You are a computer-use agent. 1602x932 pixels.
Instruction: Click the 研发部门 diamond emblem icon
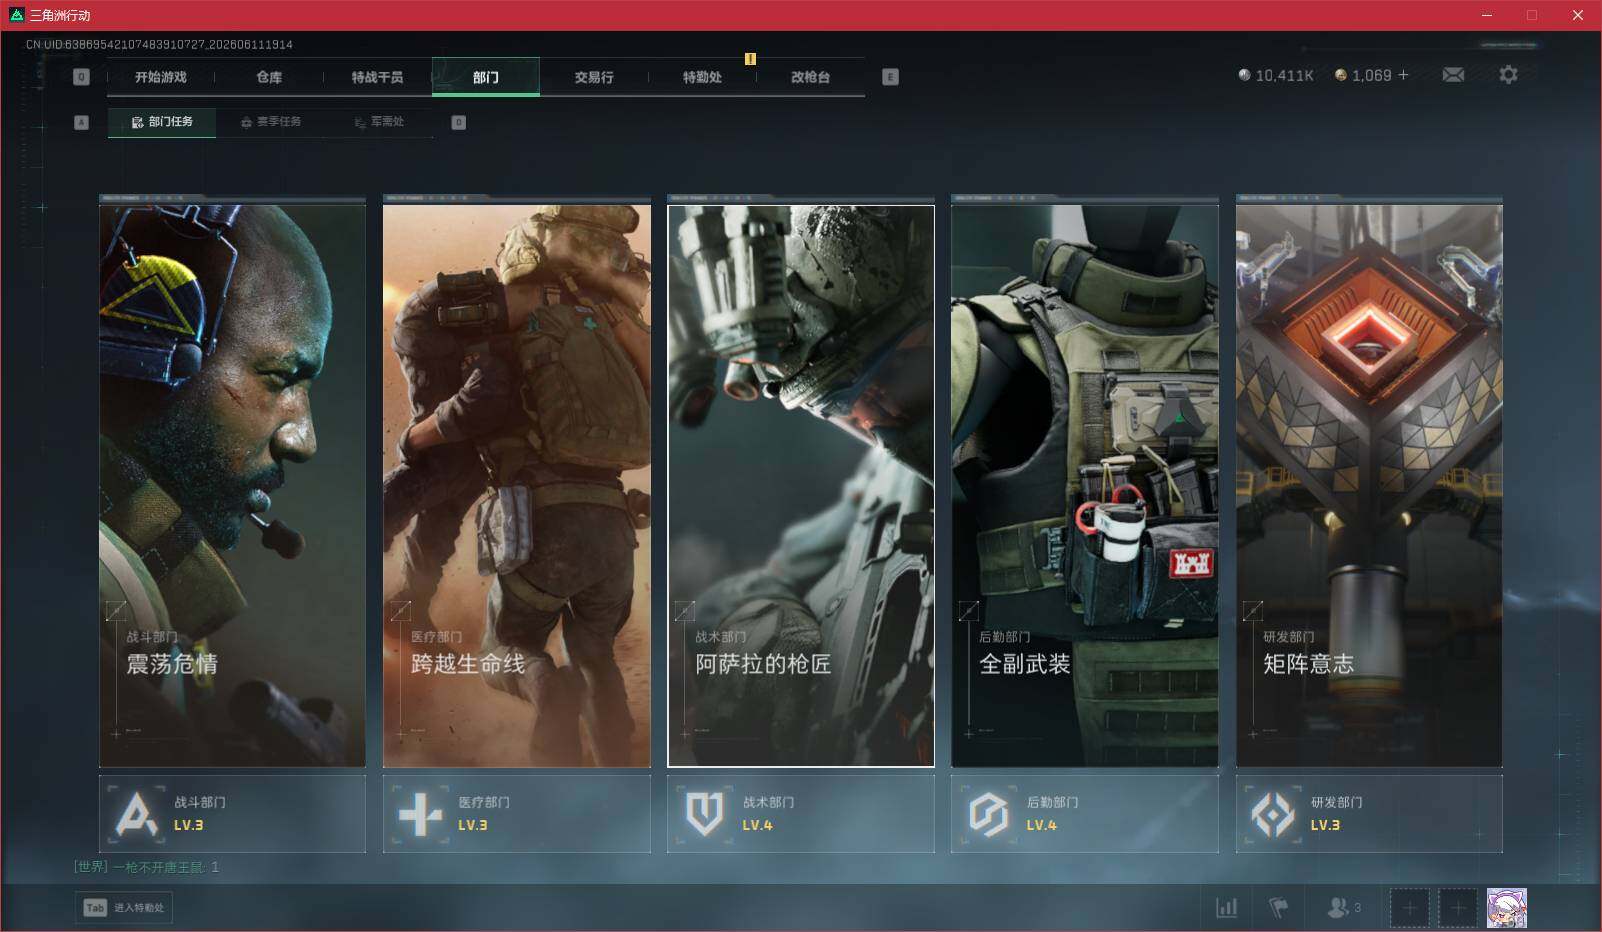[x=1272, y=814]
